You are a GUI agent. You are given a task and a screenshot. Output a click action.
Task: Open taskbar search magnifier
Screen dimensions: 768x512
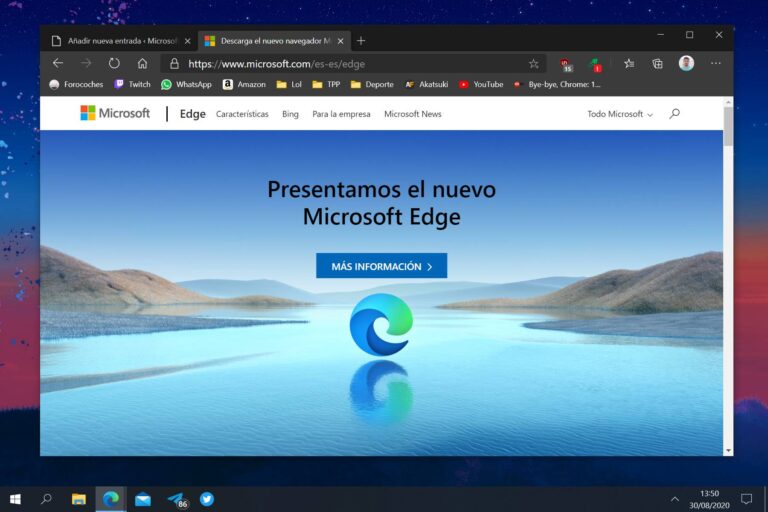47,499
